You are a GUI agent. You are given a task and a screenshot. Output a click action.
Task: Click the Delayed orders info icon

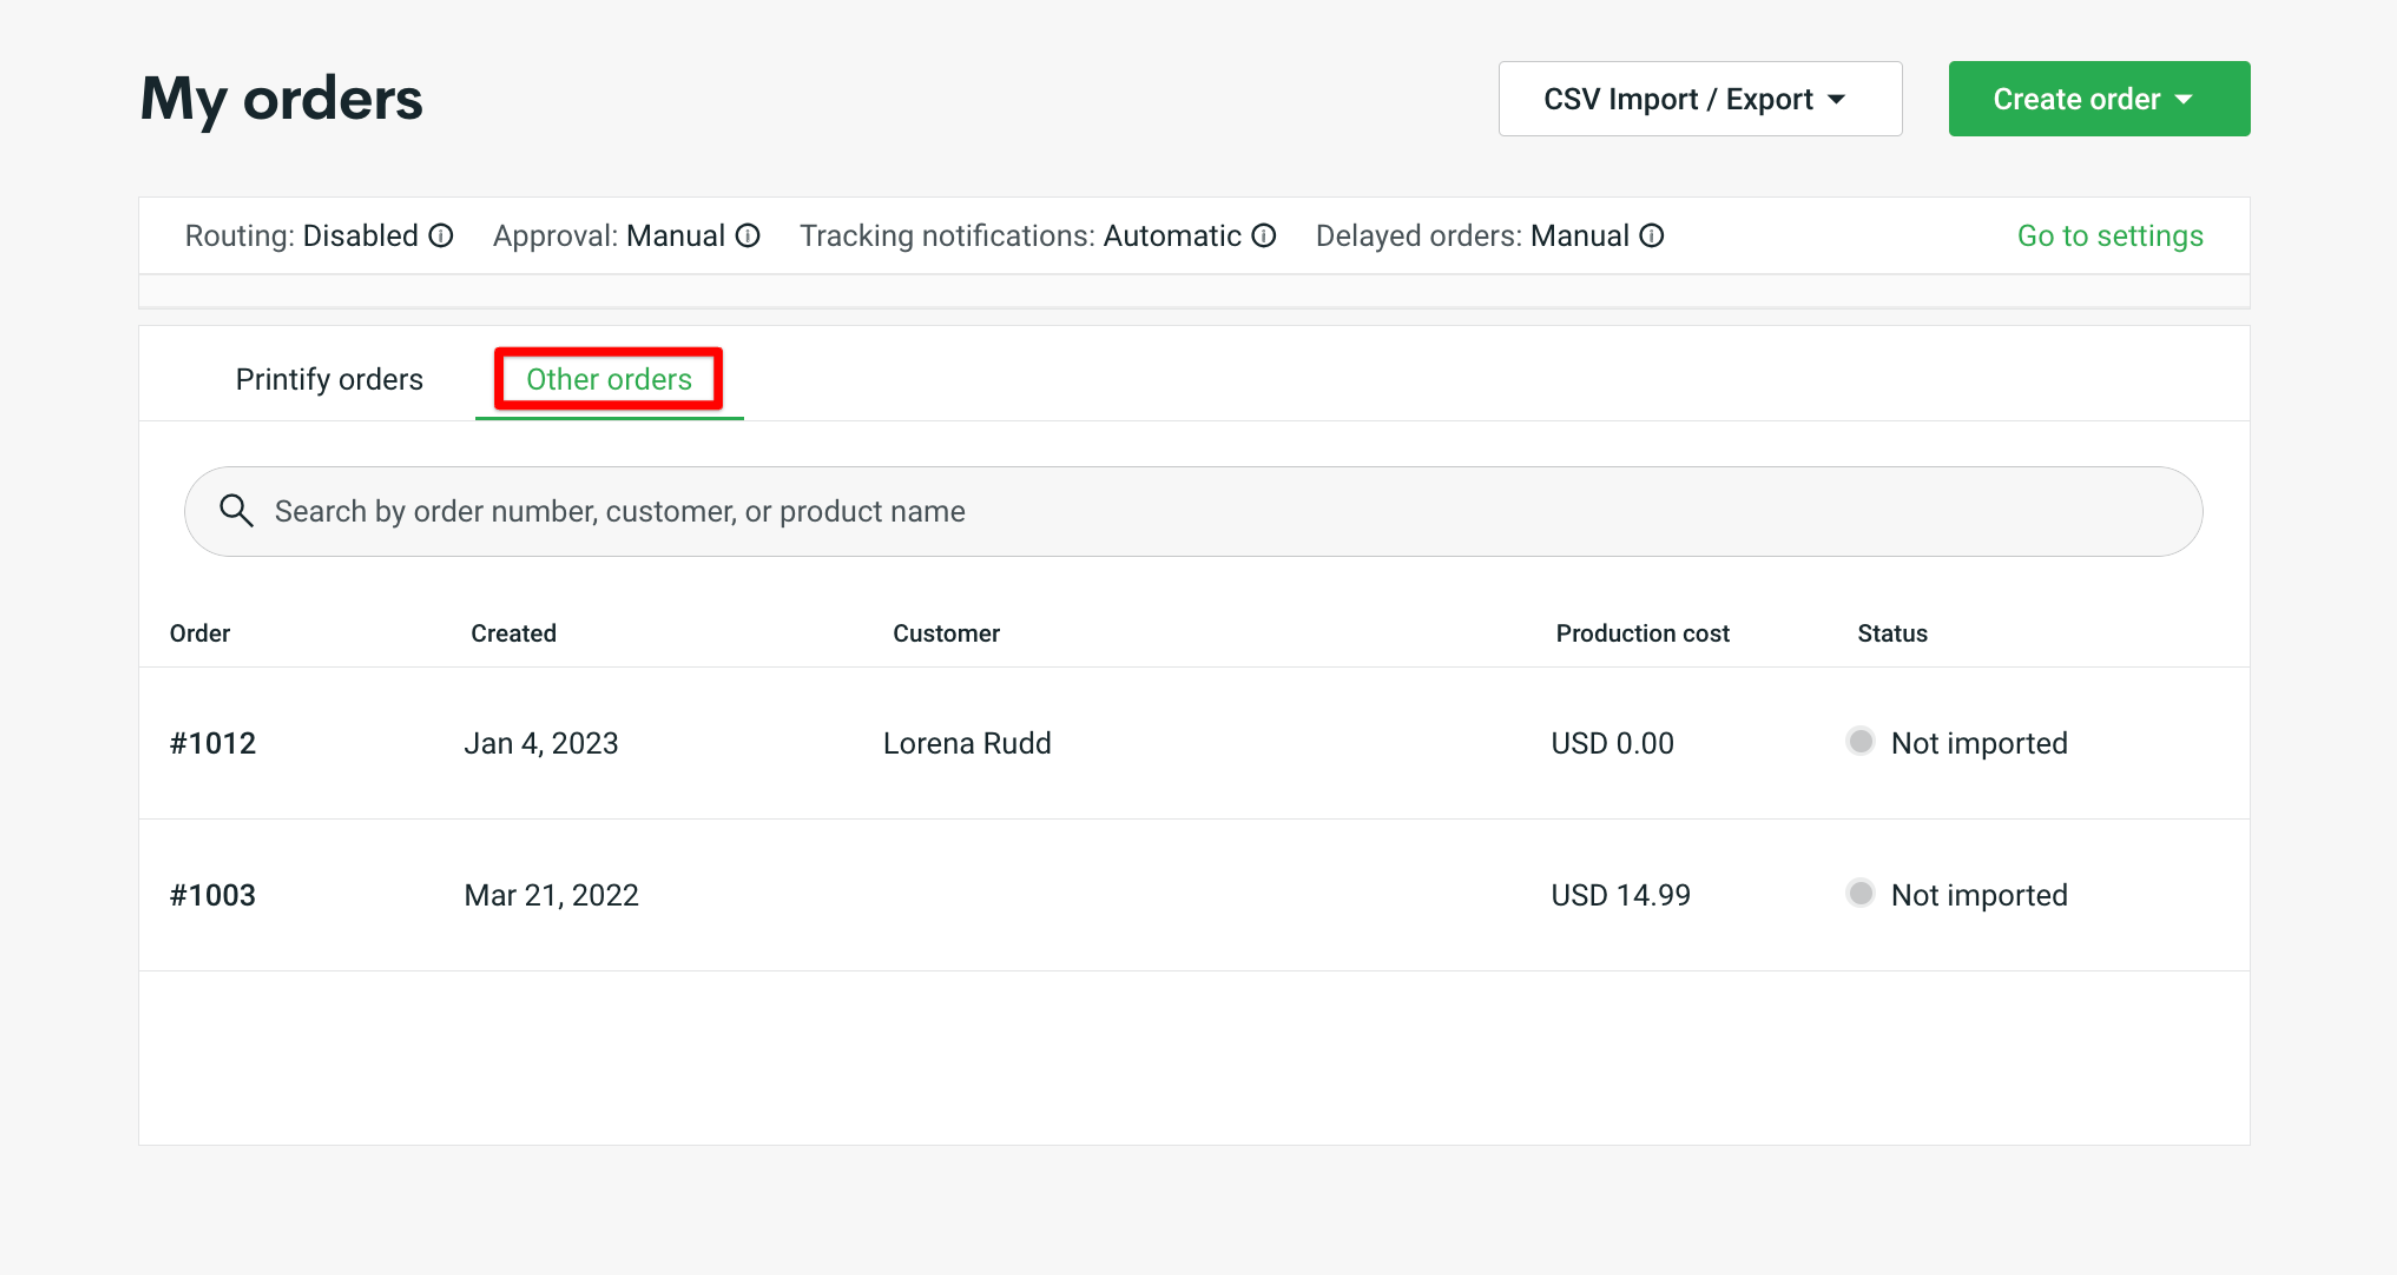tap(1651, 235)
